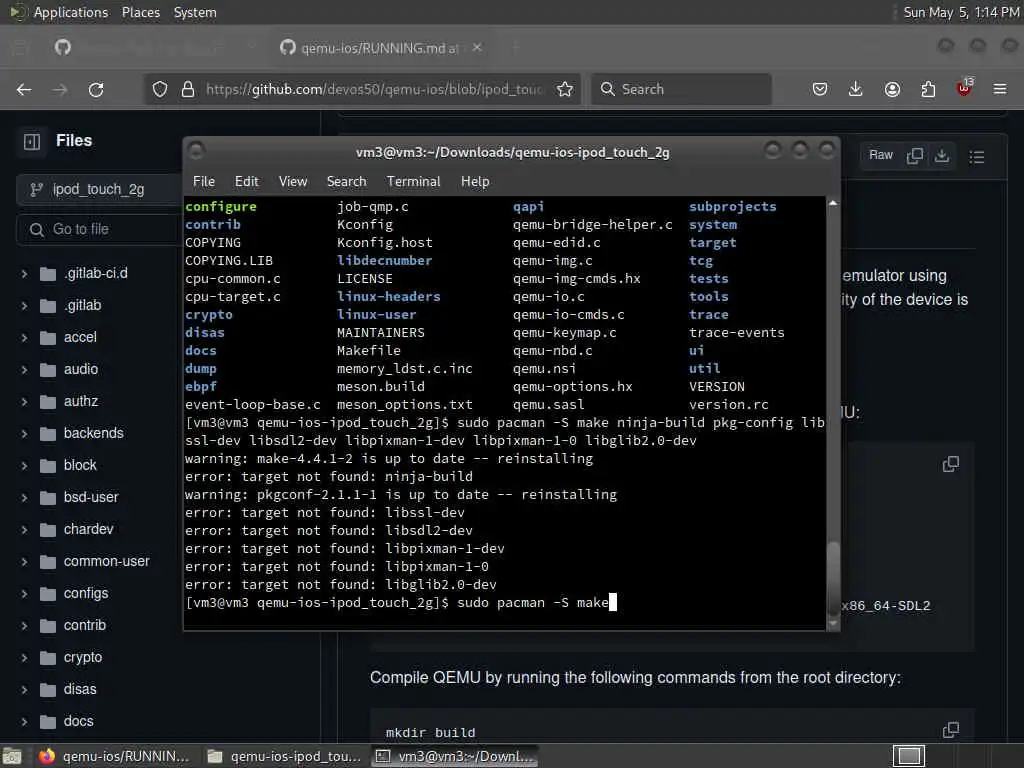Viewport: 1024px width, 768px height.
Task: Open the terminal Search menu
Action: click(346, 182)
